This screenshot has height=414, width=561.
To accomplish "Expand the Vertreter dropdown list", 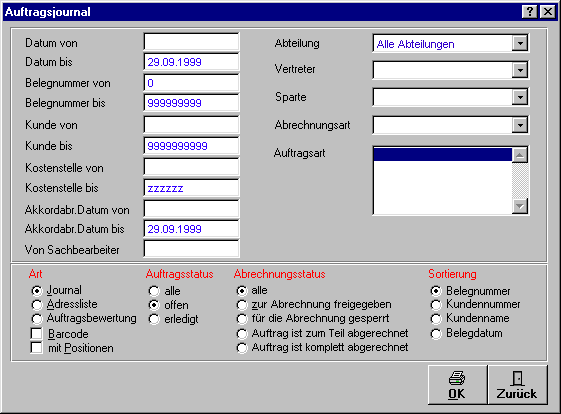I will click(x=520, y=70).
